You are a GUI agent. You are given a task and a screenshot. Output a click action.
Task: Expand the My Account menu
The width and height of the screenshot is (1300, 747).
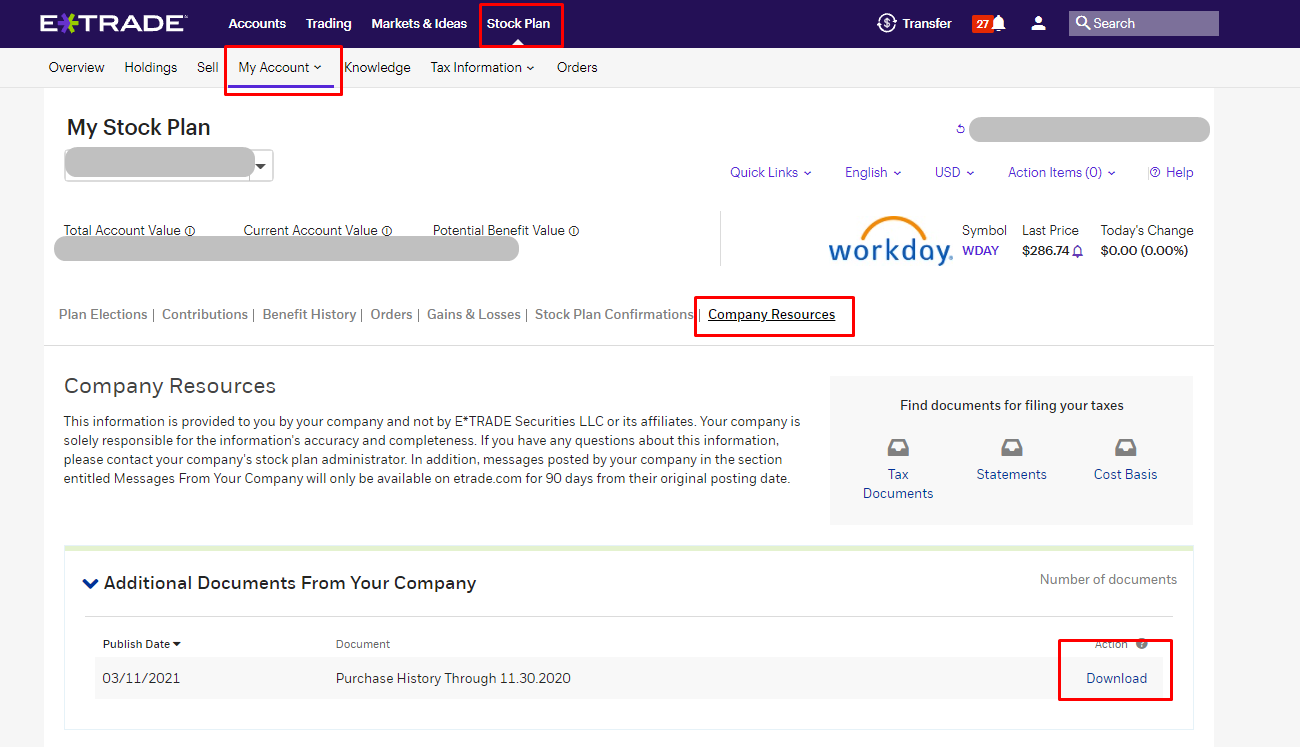[280, 68]
